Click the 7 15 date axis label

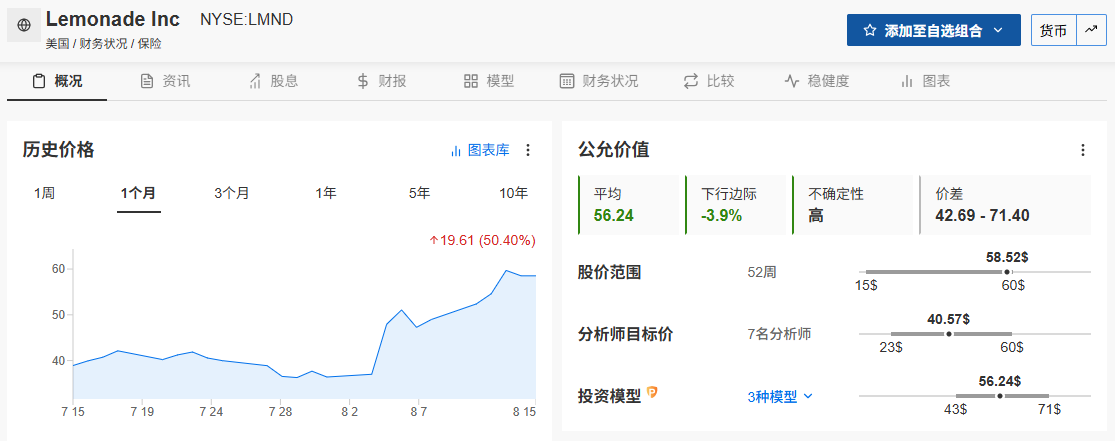[73, 412]
